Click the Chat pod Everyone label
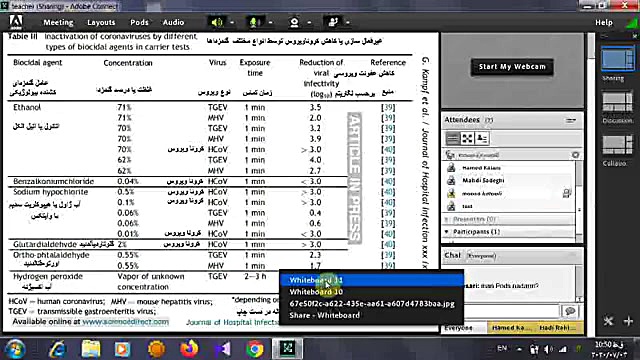Viewport: 640px width, 360px height. pos(481,256)
